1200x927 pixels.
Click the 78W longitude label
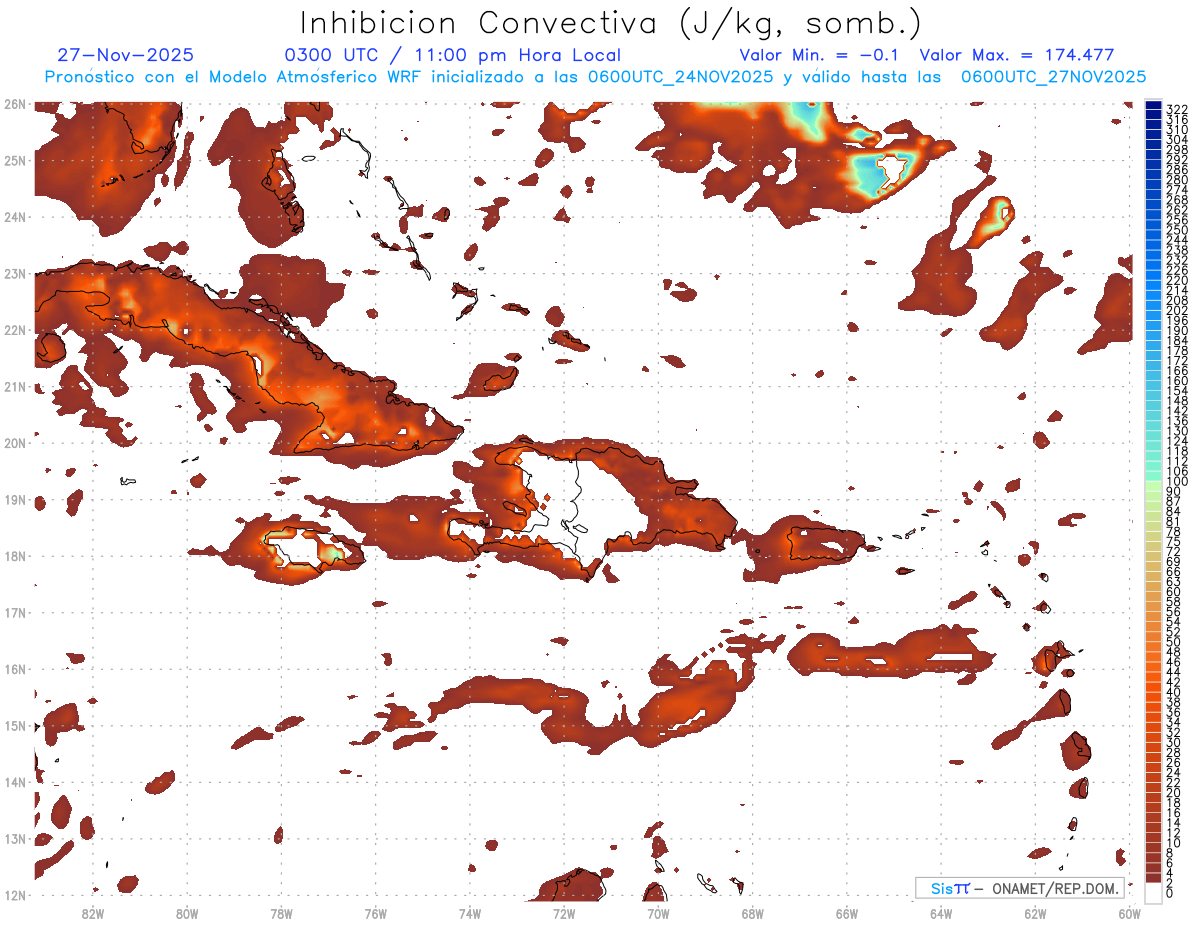281,913
